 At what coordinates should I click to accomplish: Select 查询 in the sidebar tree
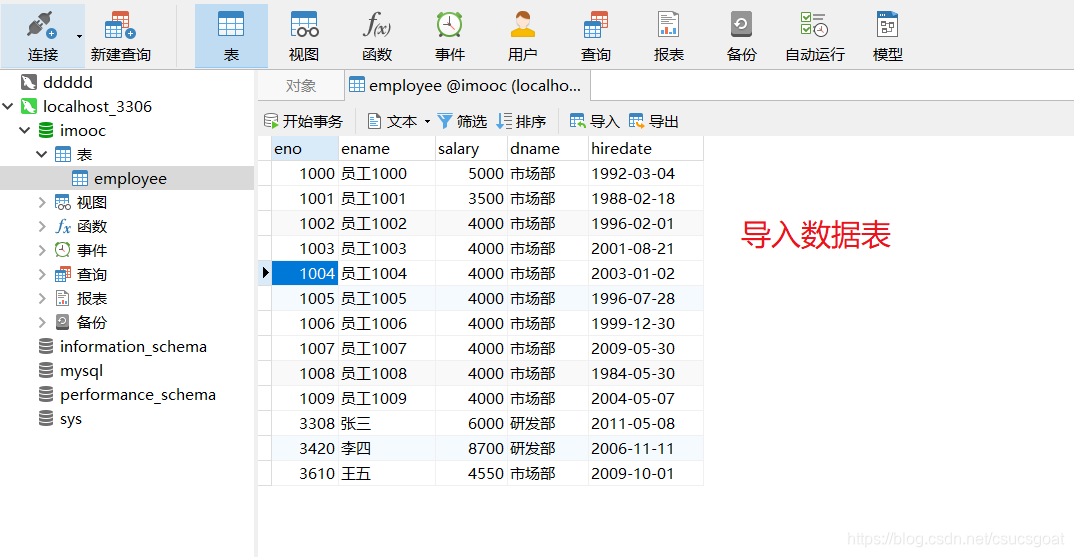[92, 275]
